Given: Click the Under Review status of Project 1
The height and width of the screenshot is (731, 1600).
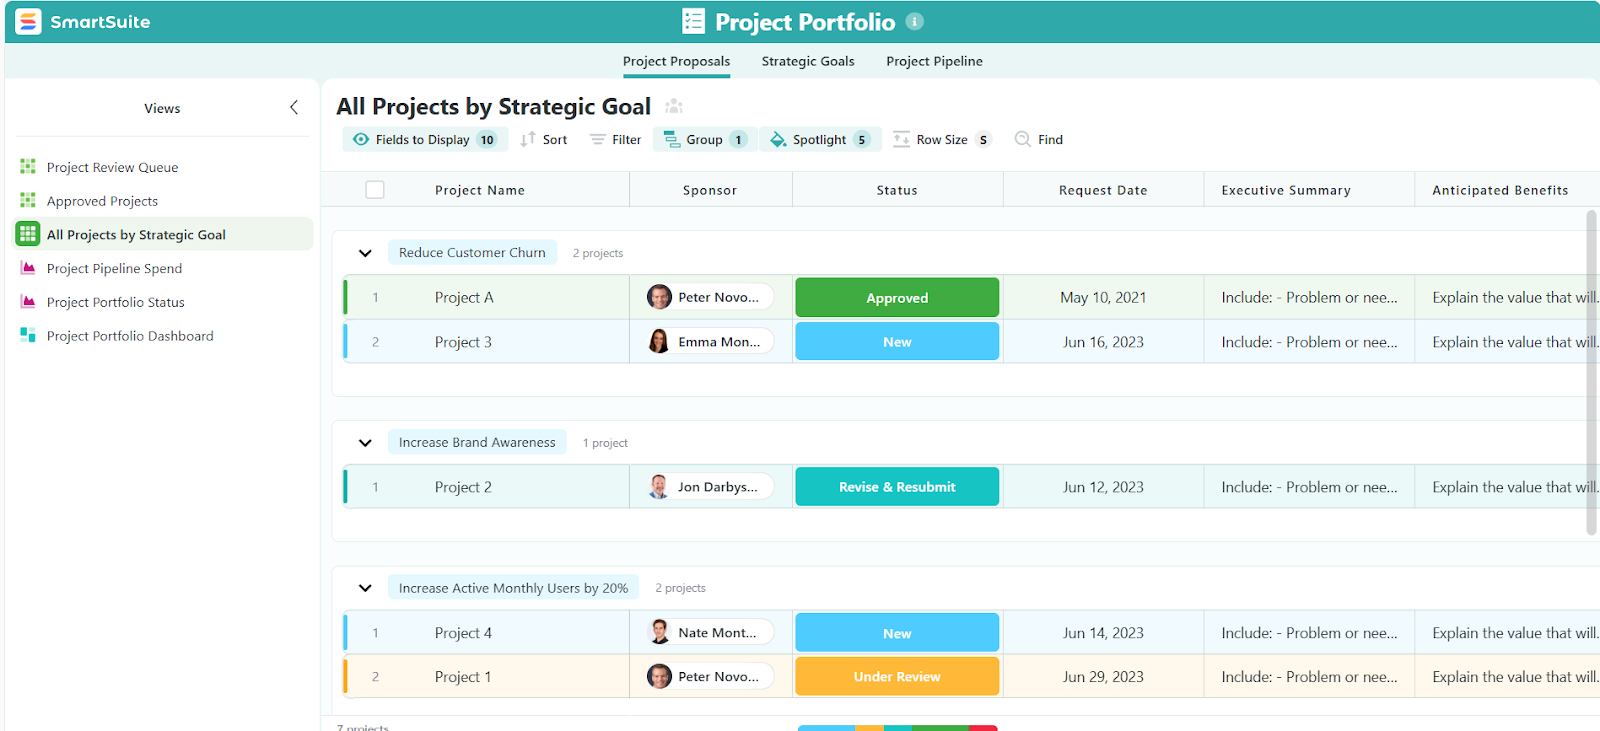Looking at the screenshot, I should [x=897, y=676].
